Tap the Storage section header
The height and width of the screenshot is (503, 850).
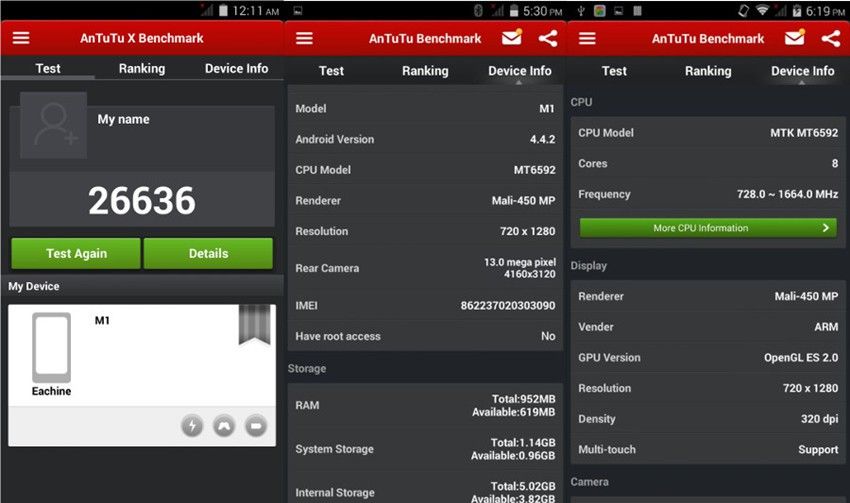307,369
